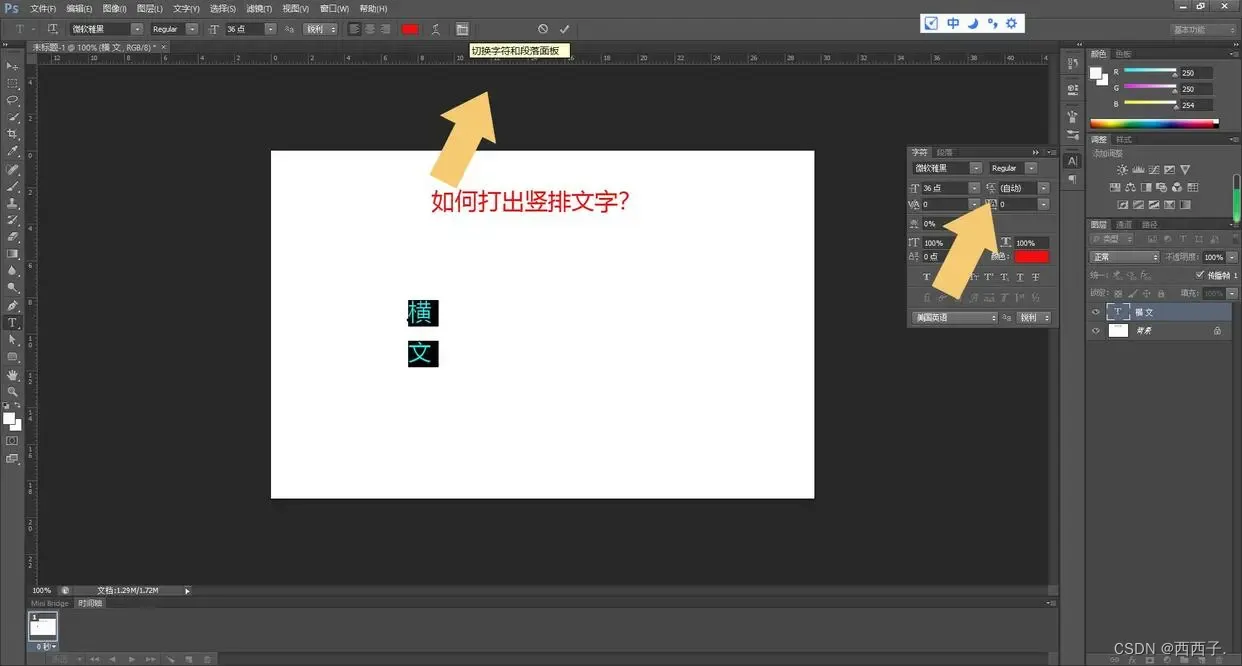Open the workspace switcher 基本功能
Screen dimensions: 1242x666
[1203, 29]
